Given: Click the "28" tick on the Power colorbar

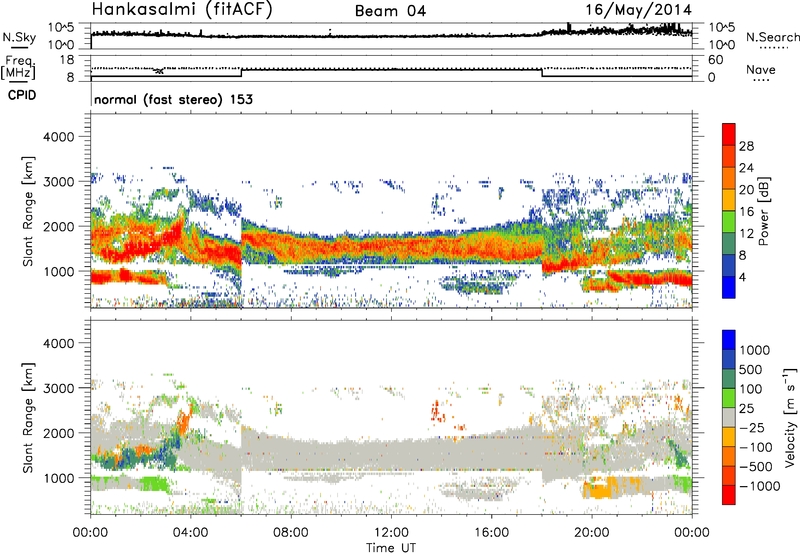Looking at the screenshot, I should (746, 146).
